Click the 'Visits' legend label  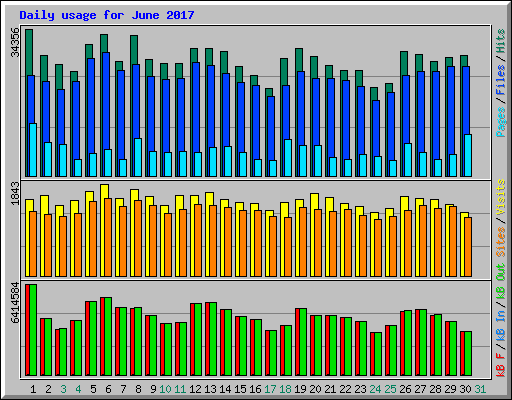coord(501,197)
